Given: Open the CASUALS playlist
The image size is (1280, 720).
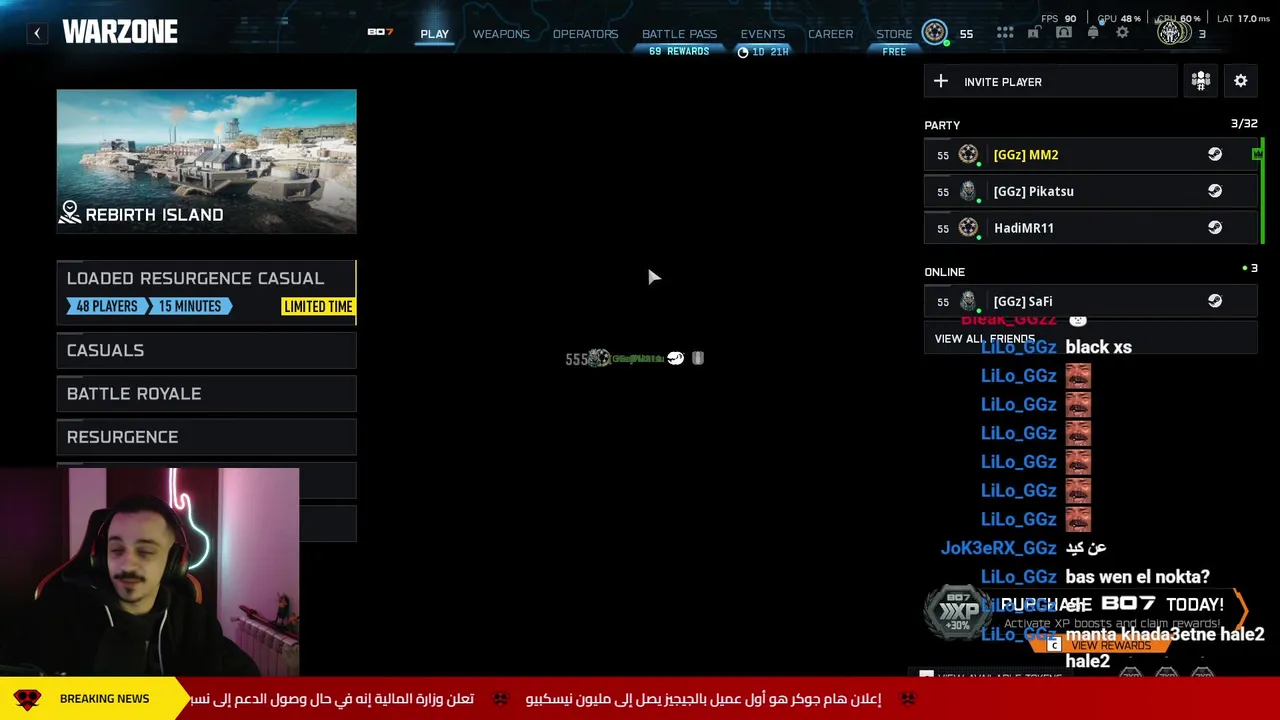Looking at the screenshot, I should 206,350.
